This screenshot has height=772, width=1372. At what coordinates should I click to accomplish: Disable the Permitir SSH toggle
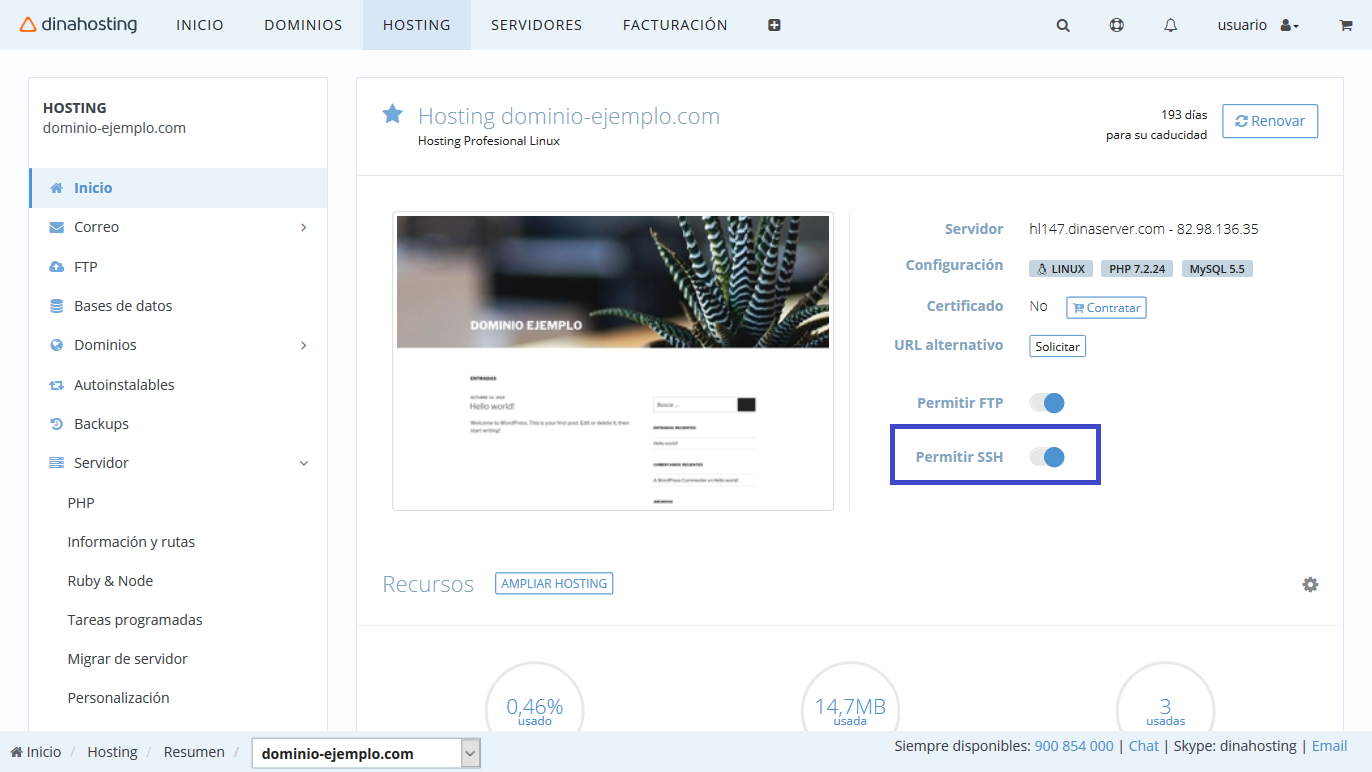[x=1046, y=456]
